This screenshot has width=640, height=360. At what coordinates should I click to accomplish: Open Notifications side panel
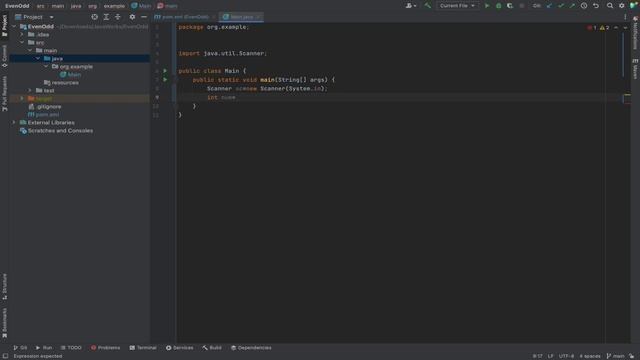tap(635, 33)
